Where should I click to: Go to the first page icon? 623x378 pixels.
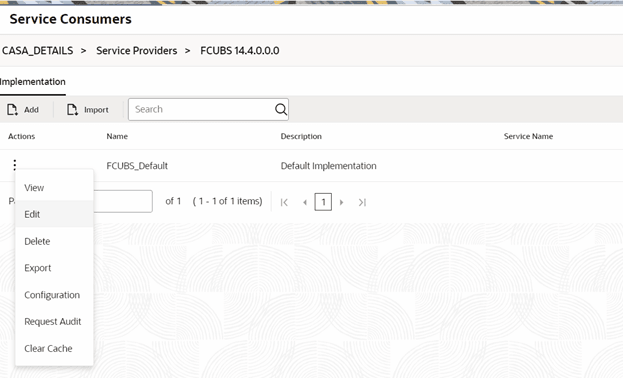point(284,202)
